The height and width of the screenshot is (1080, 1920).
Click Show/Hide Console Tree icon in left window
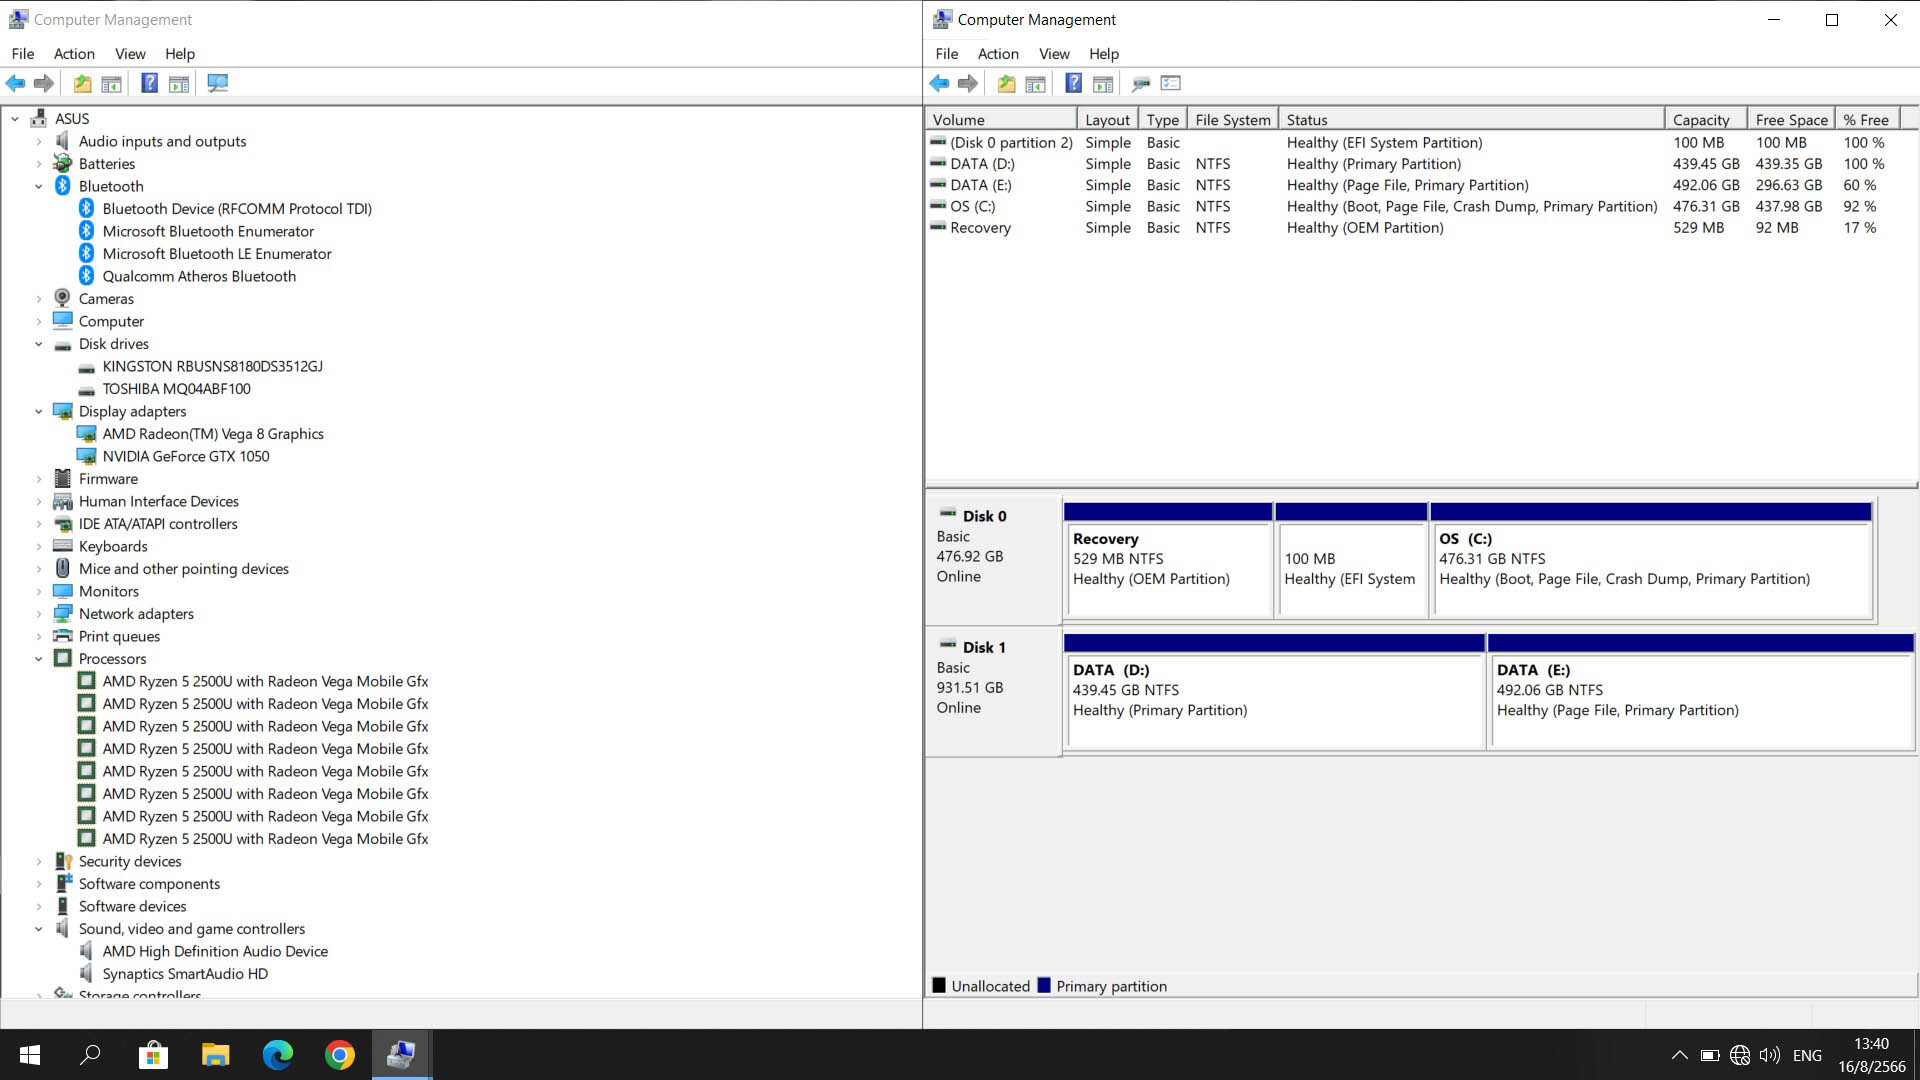tap(112, 83)
